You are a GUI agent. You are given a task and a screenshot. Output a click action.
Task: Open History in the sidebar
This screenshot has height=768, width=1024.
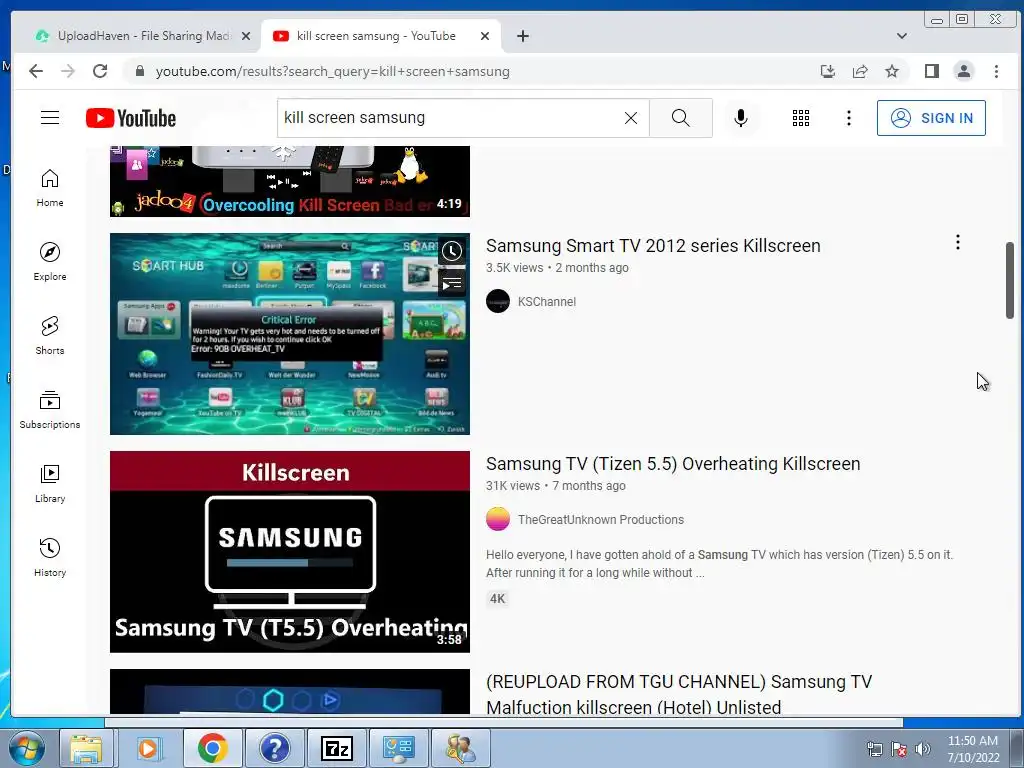(x=50, y=557)
